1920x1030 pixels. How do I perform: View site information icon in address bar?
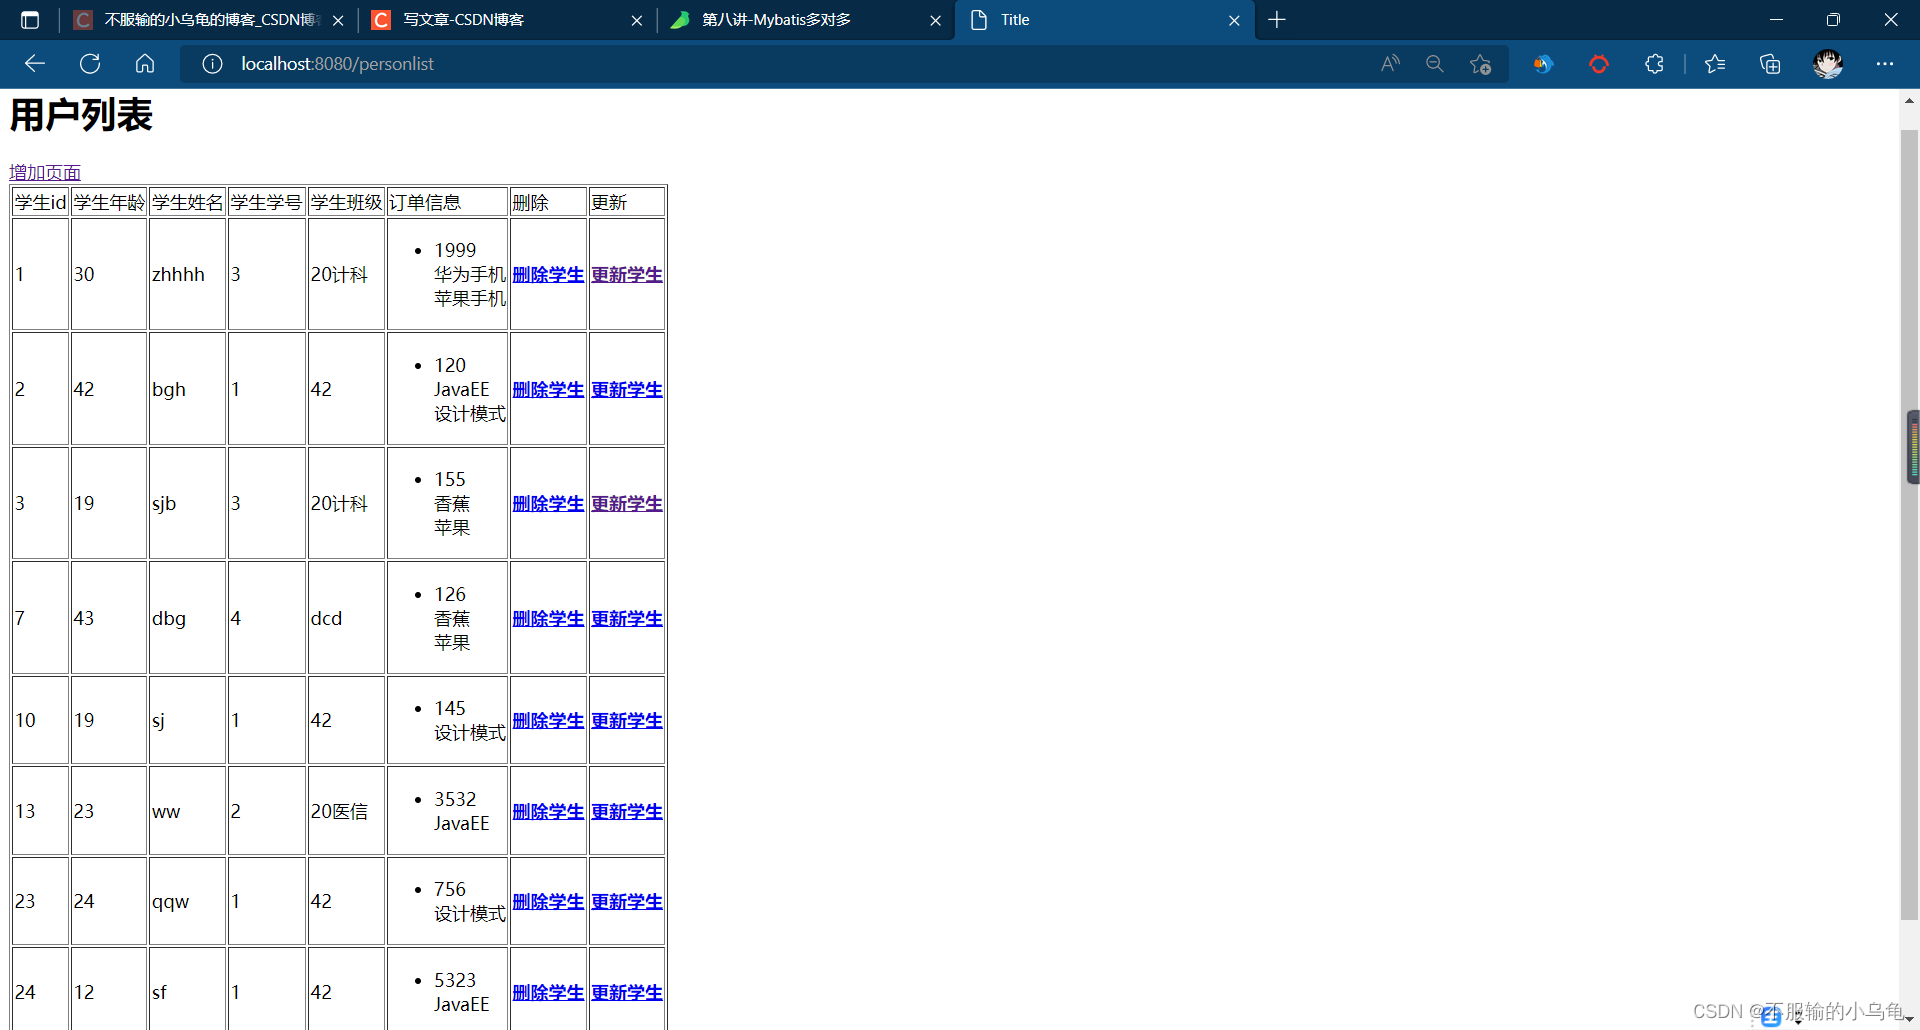[x=212, y=64]
